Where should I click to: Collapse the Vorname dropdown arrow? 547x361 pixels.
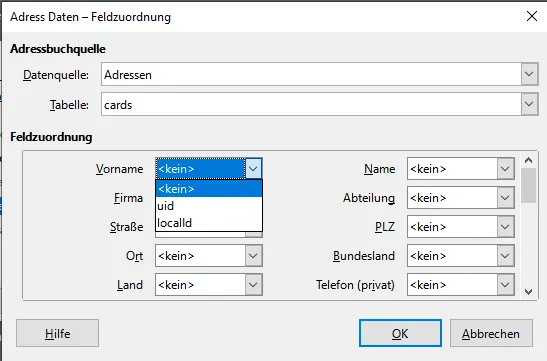pyautogui.click(x=253, y=169)
